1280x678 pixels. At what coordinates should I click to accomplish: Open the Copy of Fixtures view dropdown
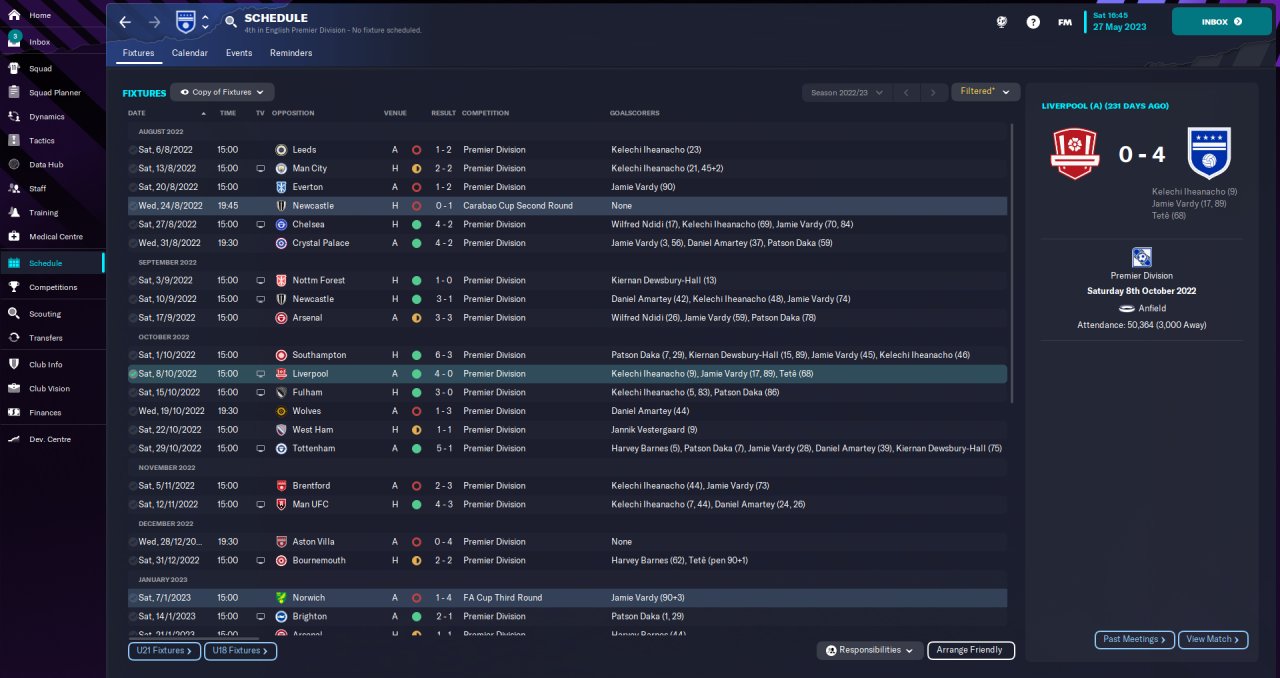pyautogui.click(x=222, y=92)
